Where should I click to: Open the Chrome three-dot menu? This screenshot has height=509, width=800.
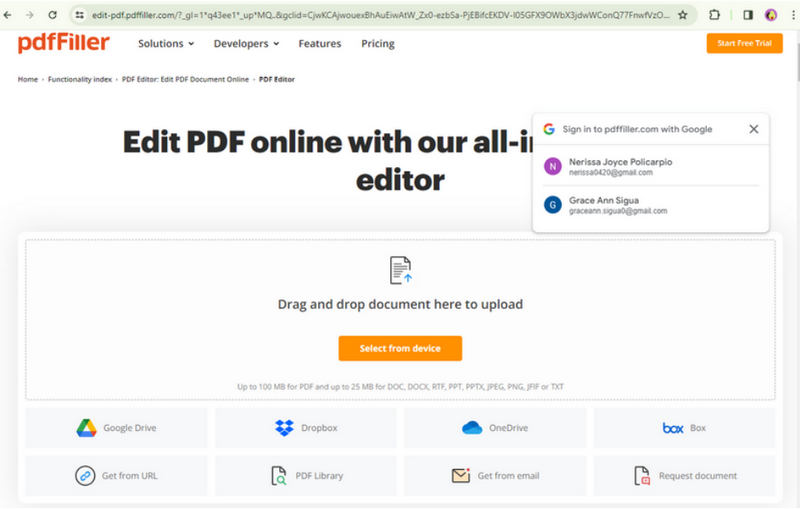pos(793,15)
